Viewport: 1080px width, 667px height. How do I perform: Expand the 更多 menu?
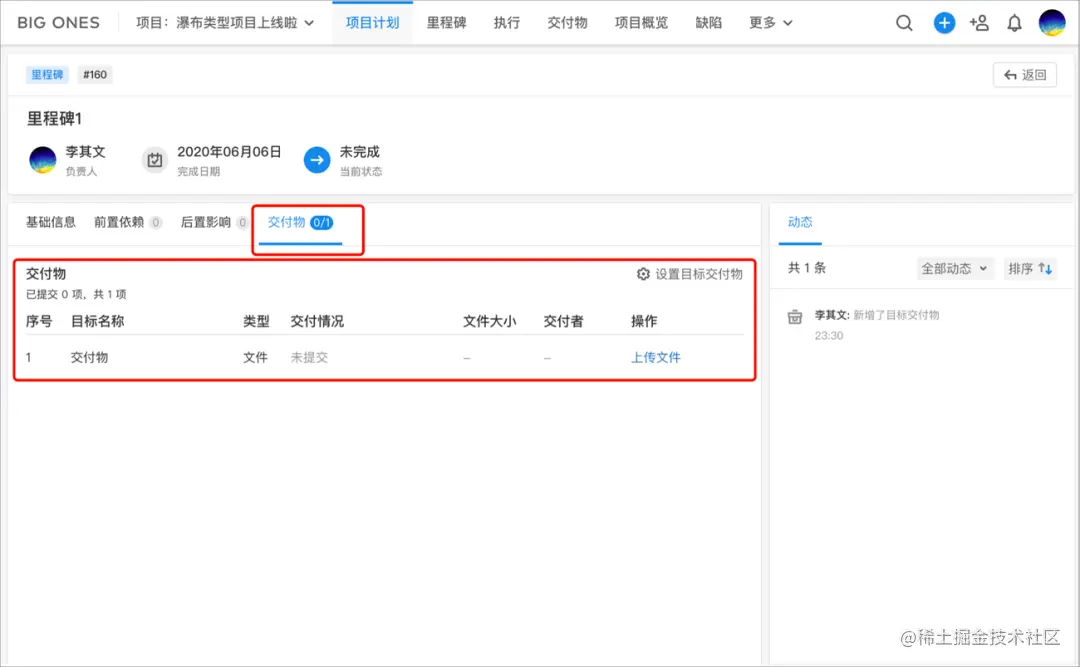pyautogui.click(x=770, y=23)
